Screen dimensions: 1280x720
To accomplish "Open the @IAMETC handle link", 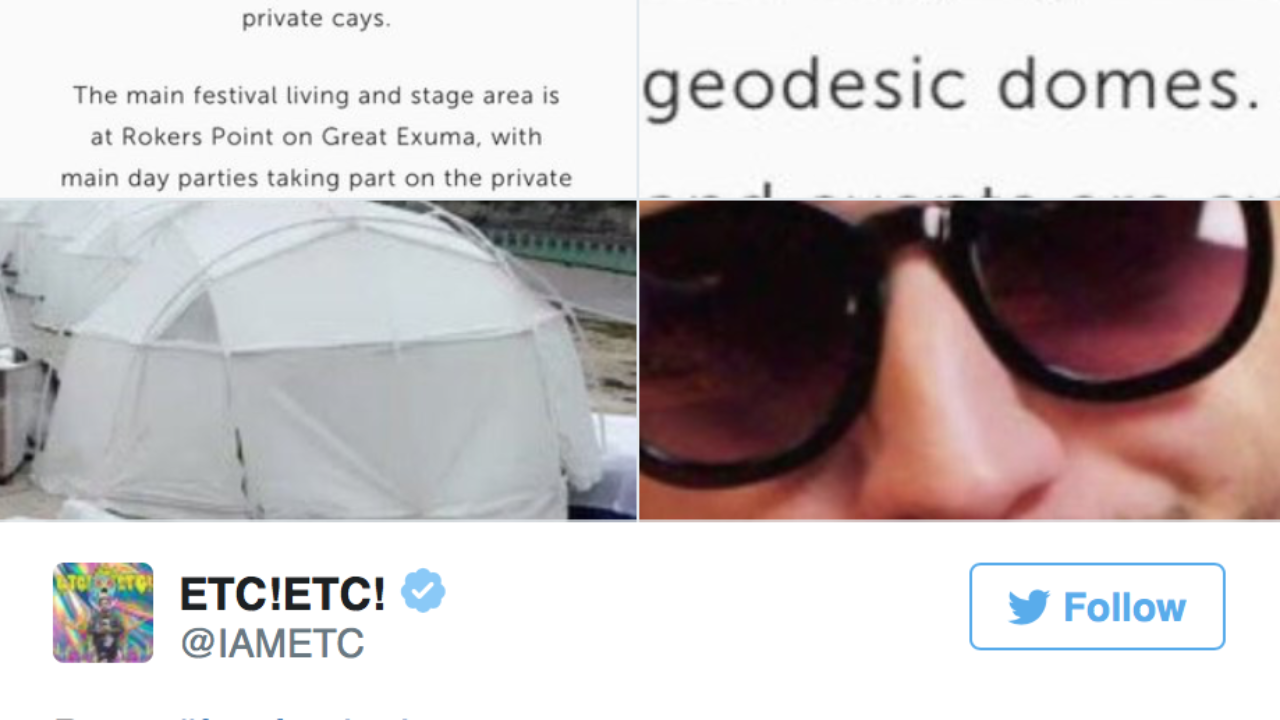I will tap(272, 644).
